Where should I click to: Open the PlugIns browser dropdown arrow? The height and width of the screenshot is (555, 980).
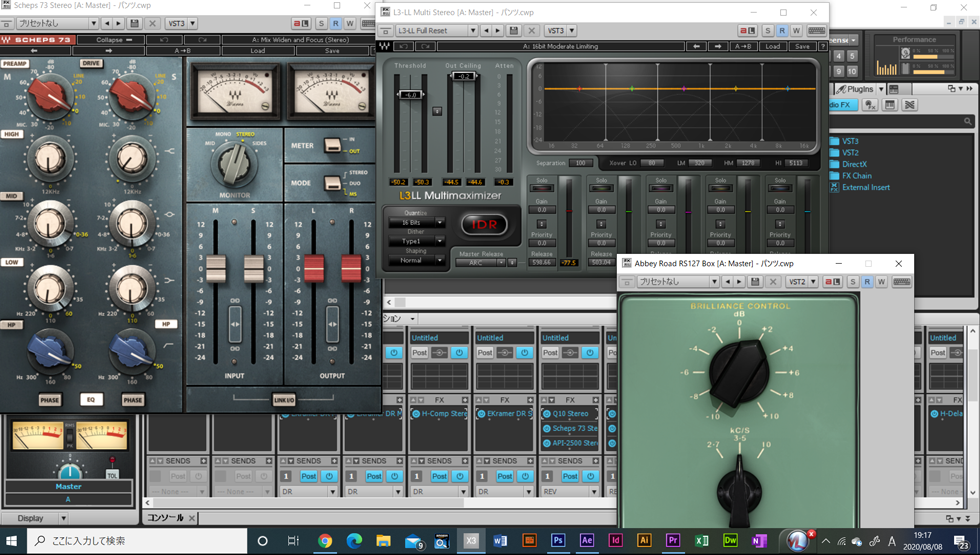pos(881,89)
